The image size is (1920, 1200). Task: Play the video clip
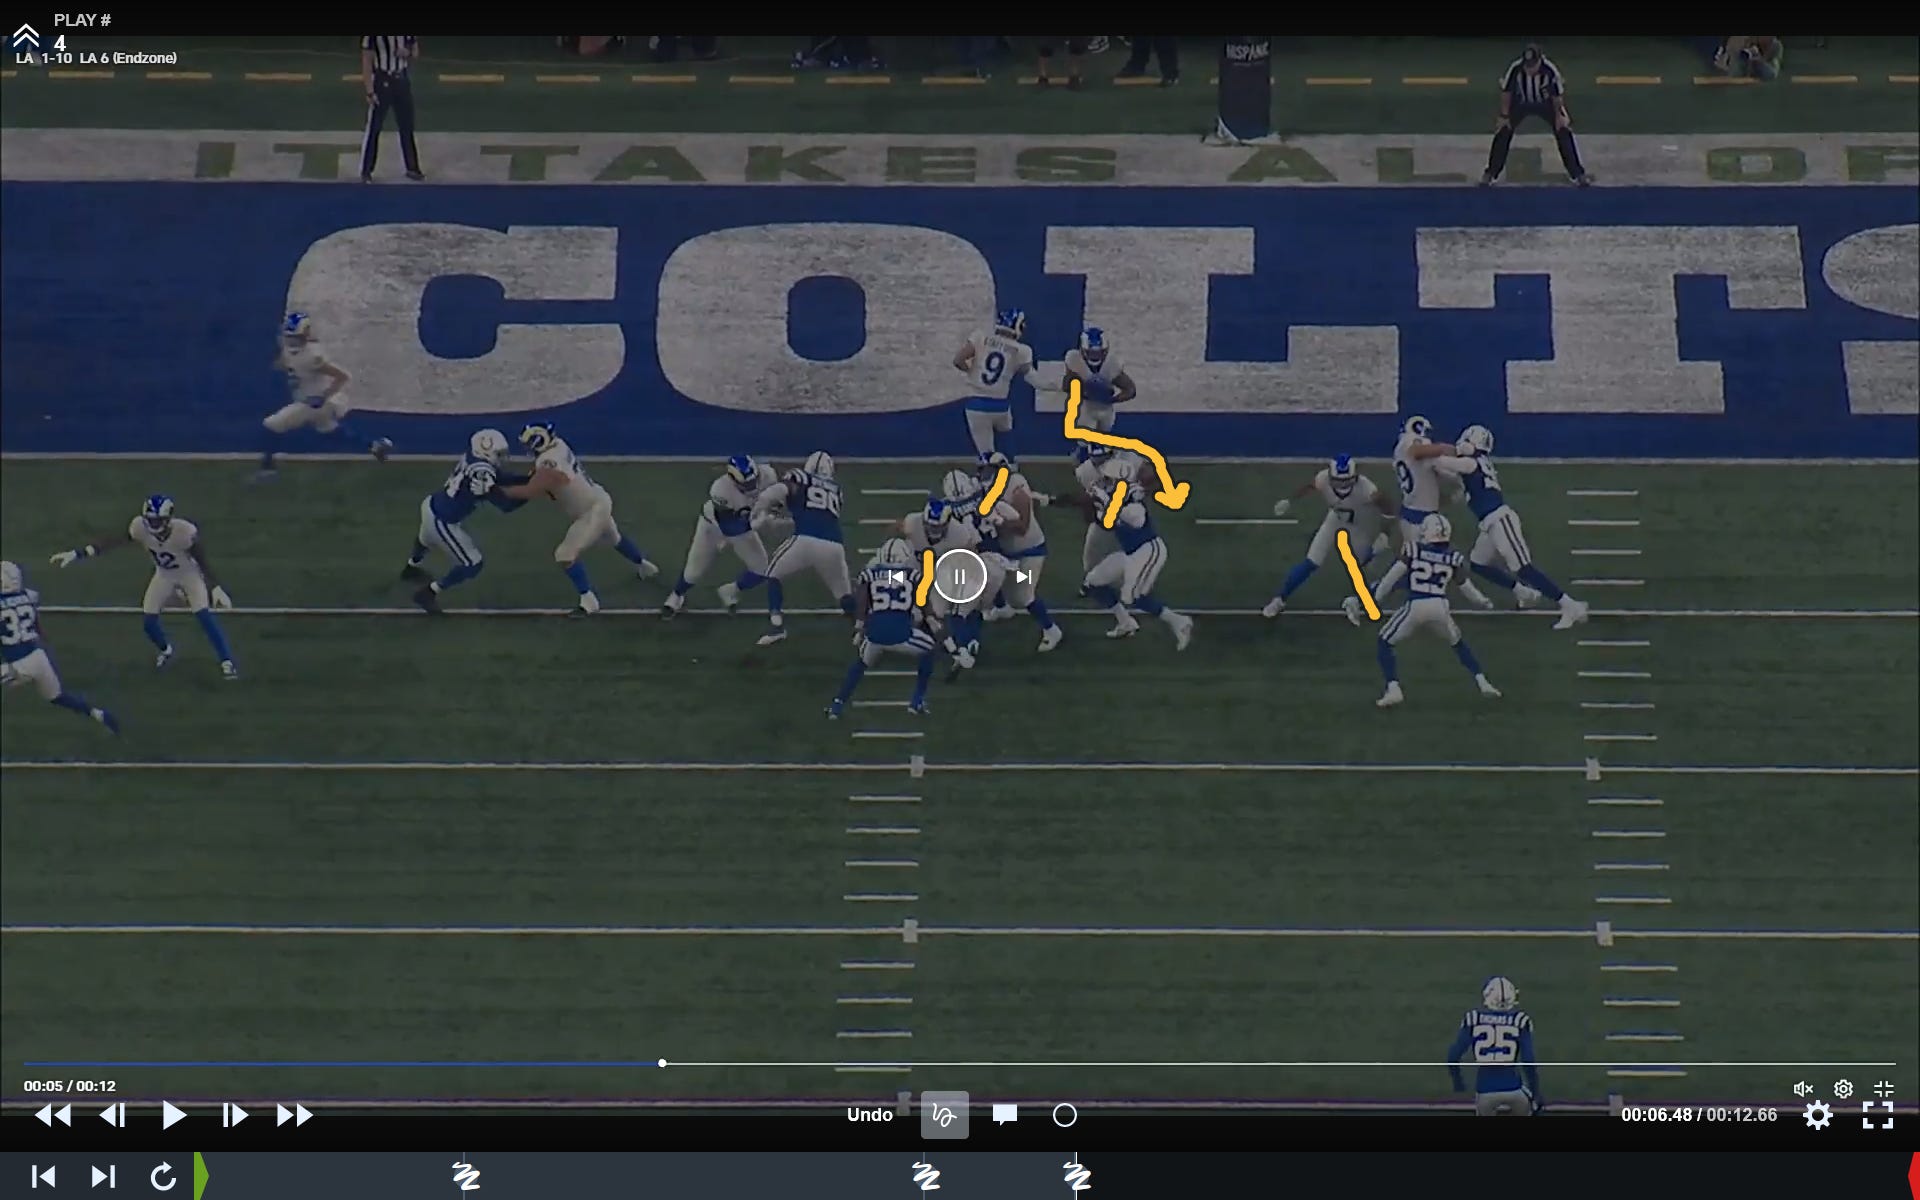pyautogui.click(x=174, y=1115)
